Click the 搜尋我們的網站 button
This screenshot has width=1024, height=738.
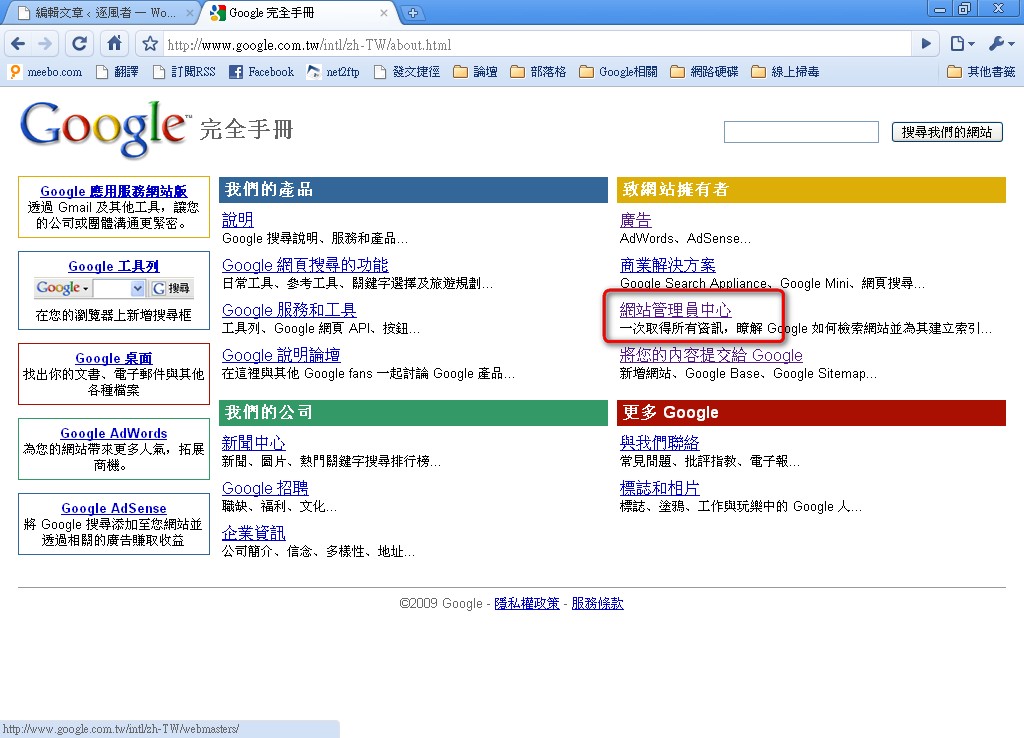pos(947,132)
